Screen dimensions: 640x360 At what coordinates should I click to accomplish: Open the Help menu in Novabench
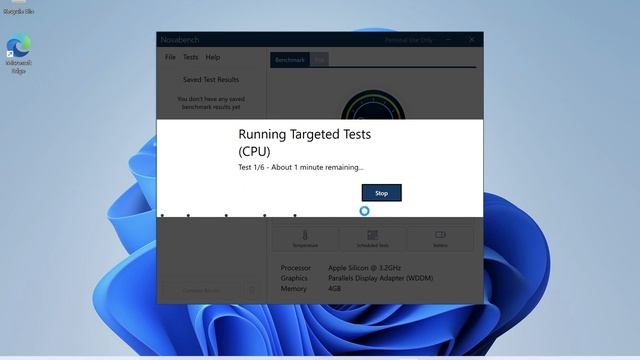tap(213, 57)
